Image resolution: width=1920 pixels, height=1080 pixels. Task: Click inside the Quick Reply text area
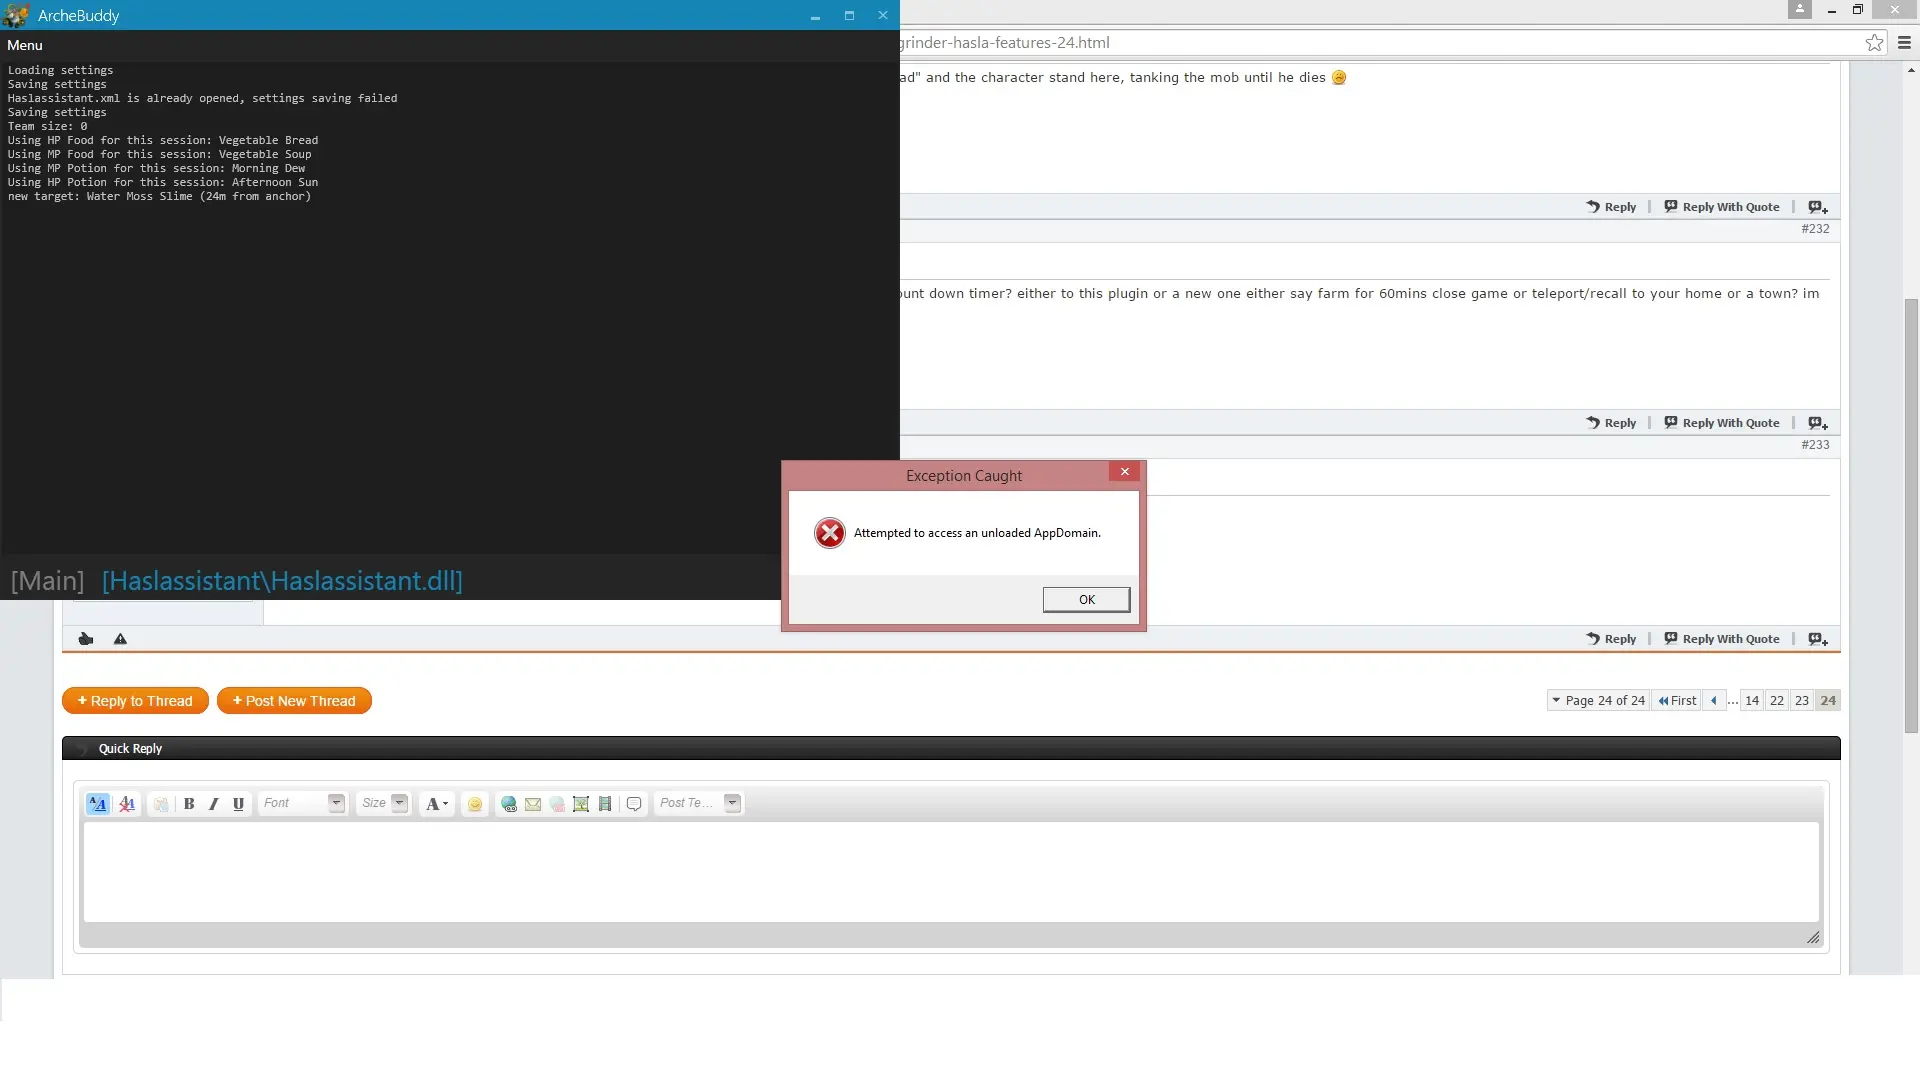pos(950,872)
